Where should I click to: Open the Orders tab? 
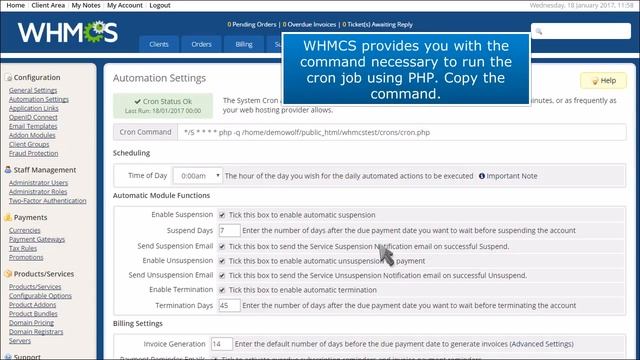tap(202, 44)
